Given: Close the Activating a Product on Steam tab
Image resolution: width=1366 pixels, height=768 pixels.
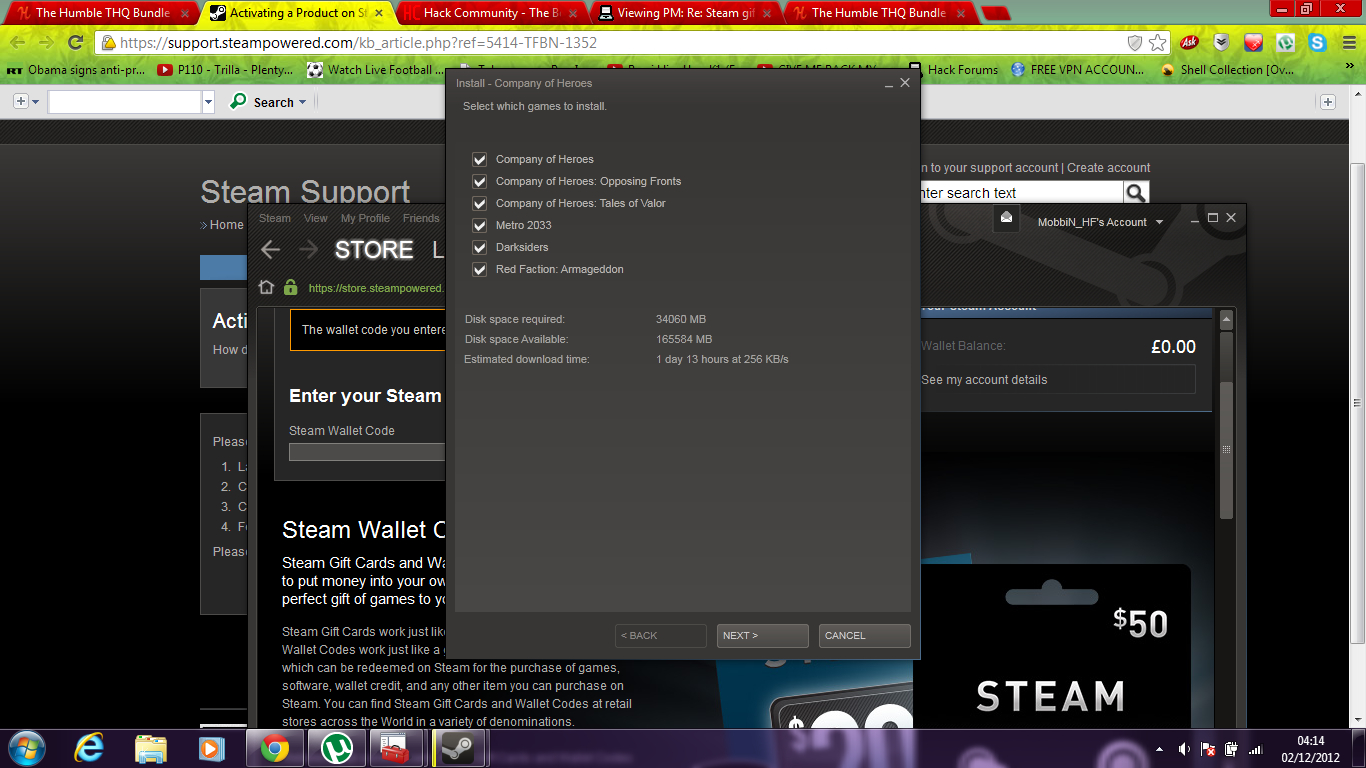Looking at the screenshot, I should 378,14.
